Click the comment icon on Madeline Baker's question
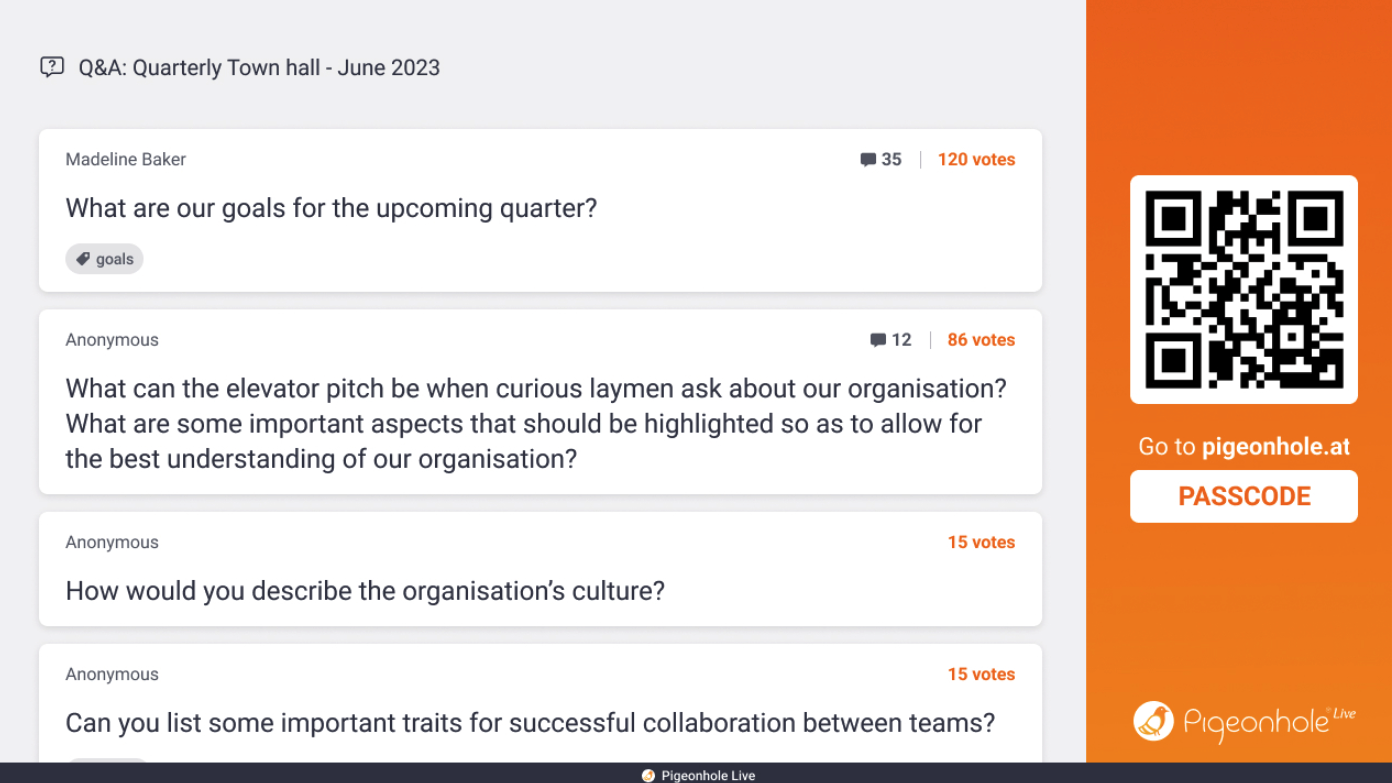1392x783 pixels. [868, 160]
